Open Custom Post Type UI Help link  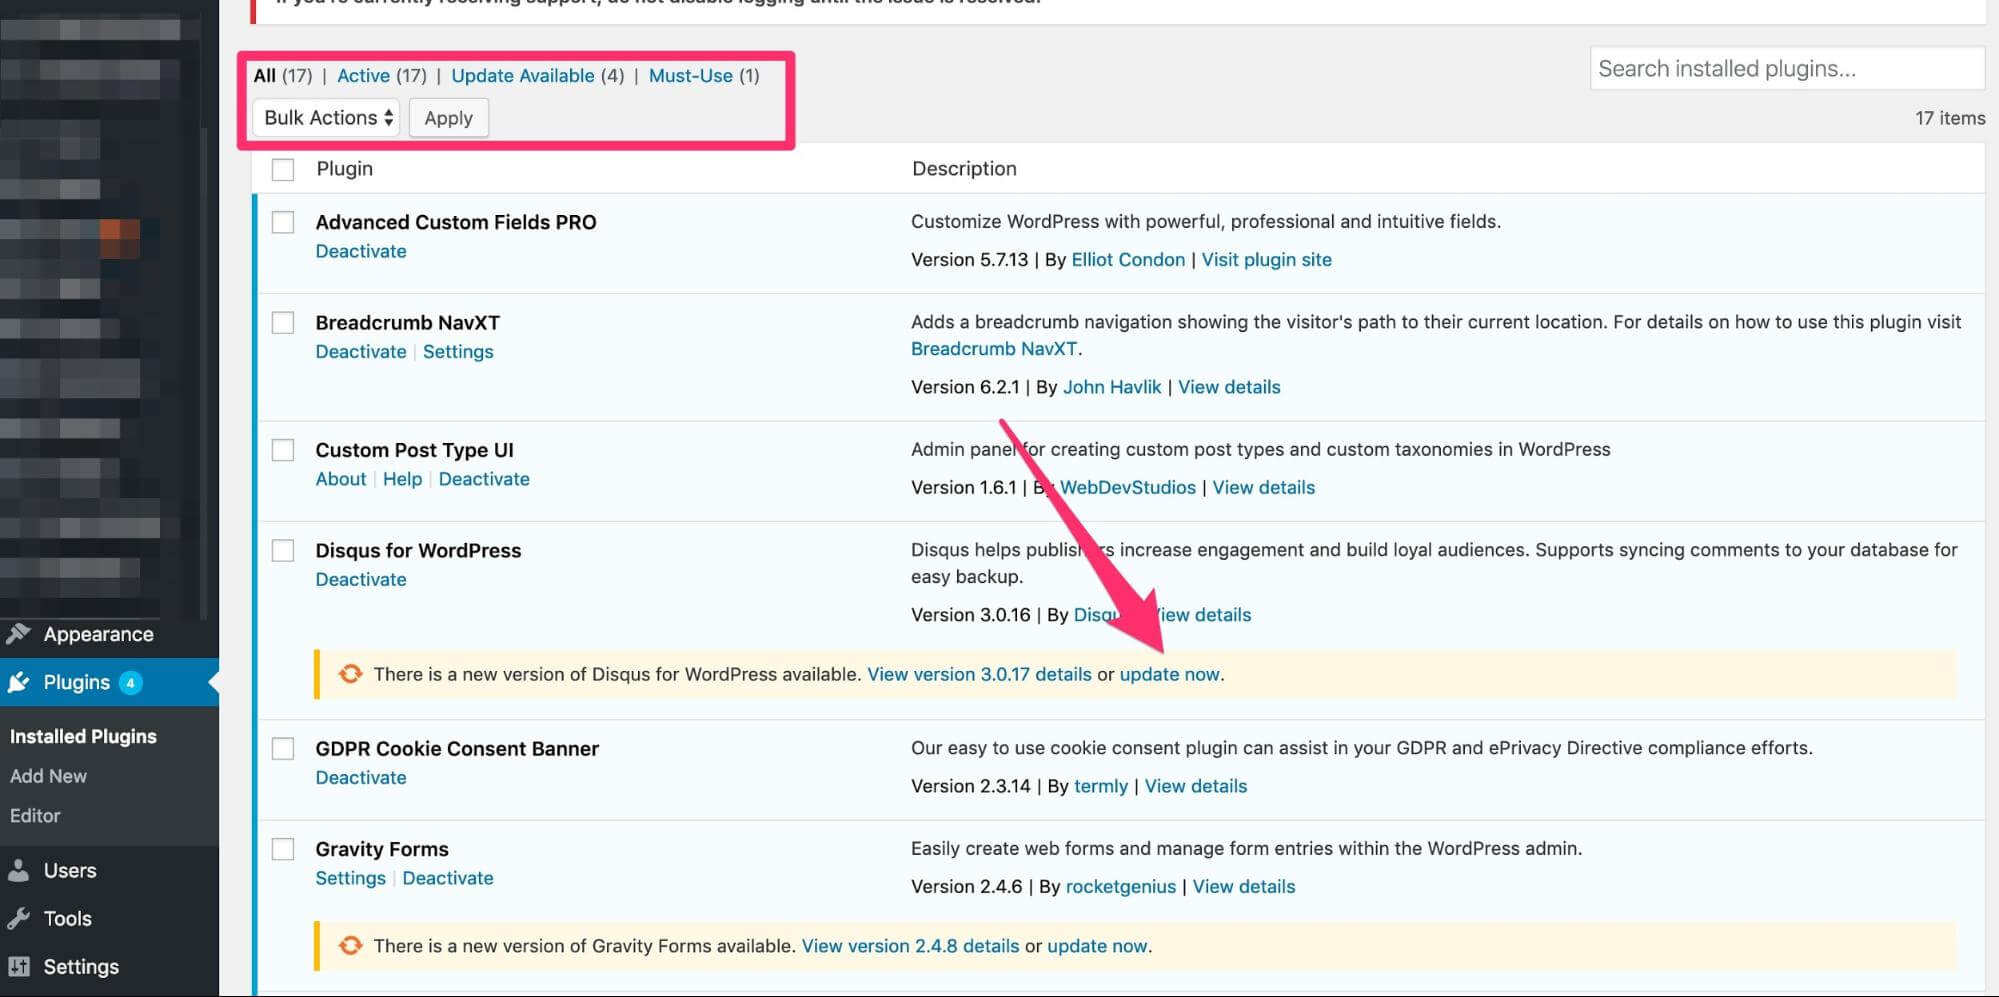pyautogui.click(x=402, y=479)
